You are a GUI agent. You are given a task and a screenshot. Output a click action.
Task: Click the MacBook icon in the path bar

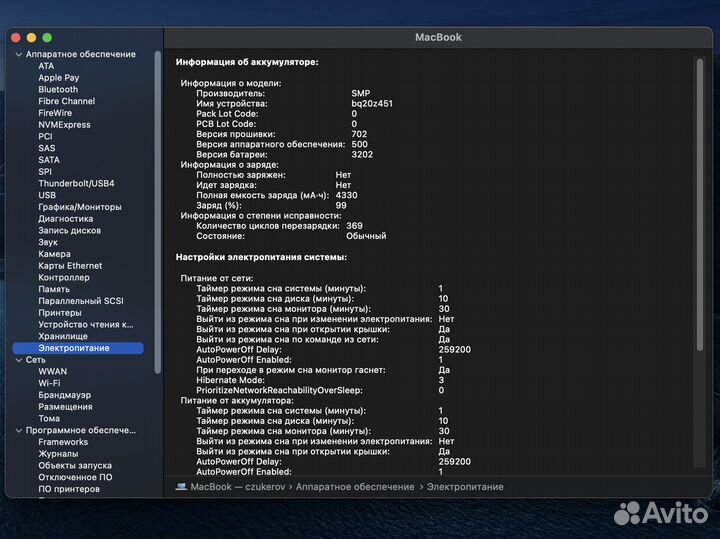(181, 487)
